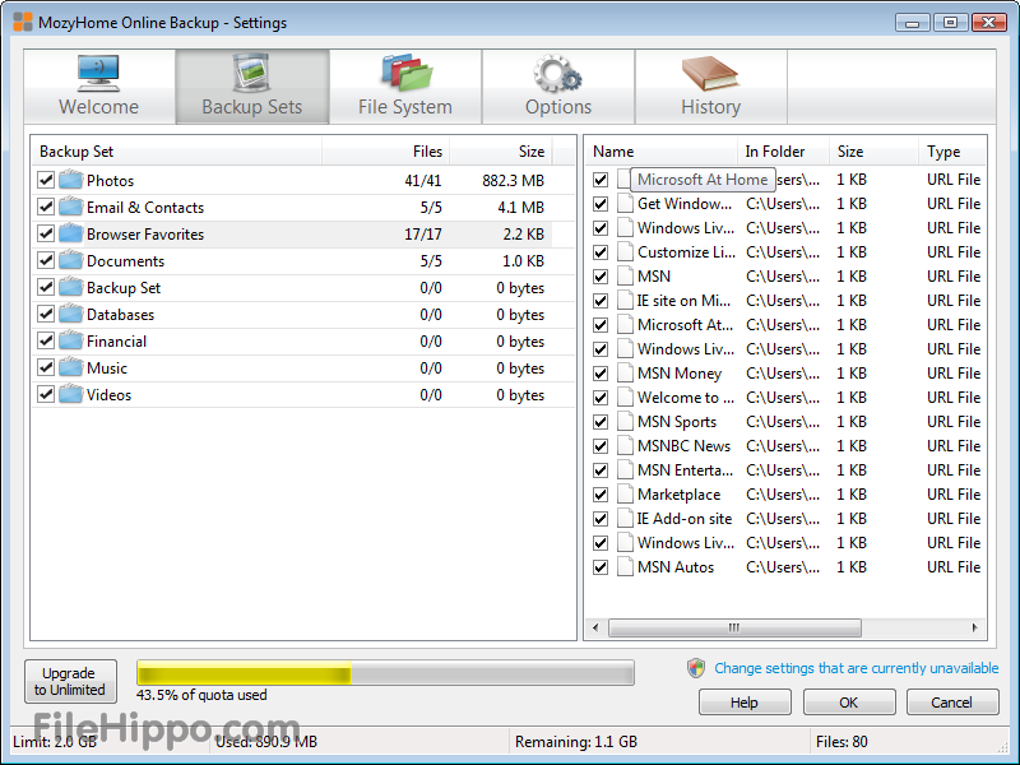Switch to the Backup Sets tab
Screen dimensions: 1020x765
(x=252, y=87)
